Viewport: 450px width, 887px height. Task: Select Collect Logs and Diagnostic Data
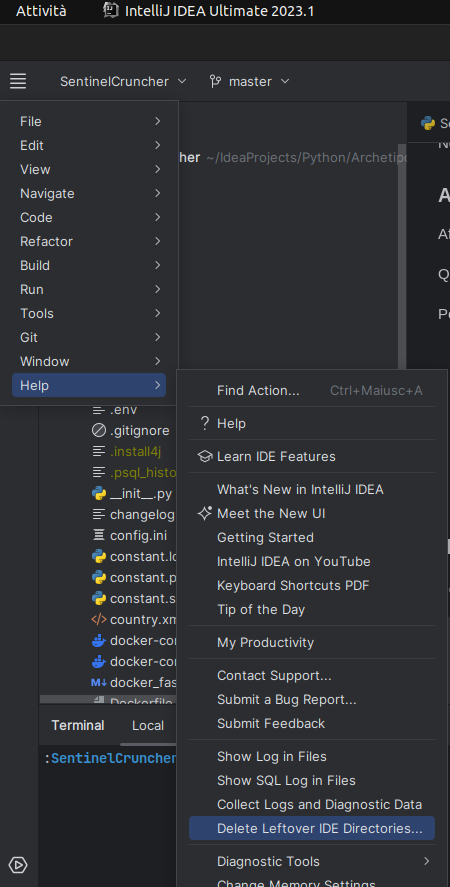point(312,804)
